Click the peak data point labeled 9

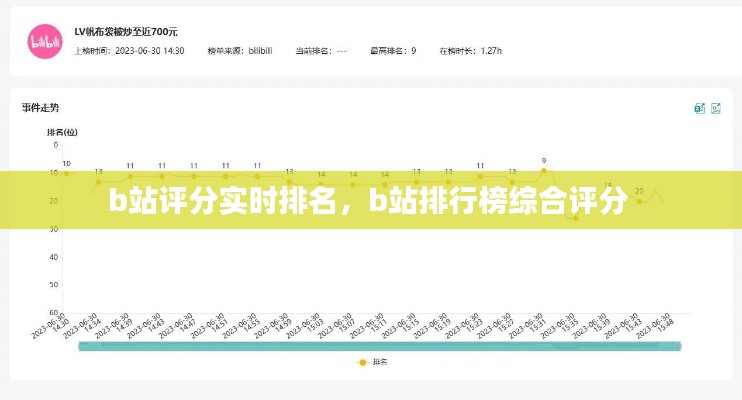(543, 171)
